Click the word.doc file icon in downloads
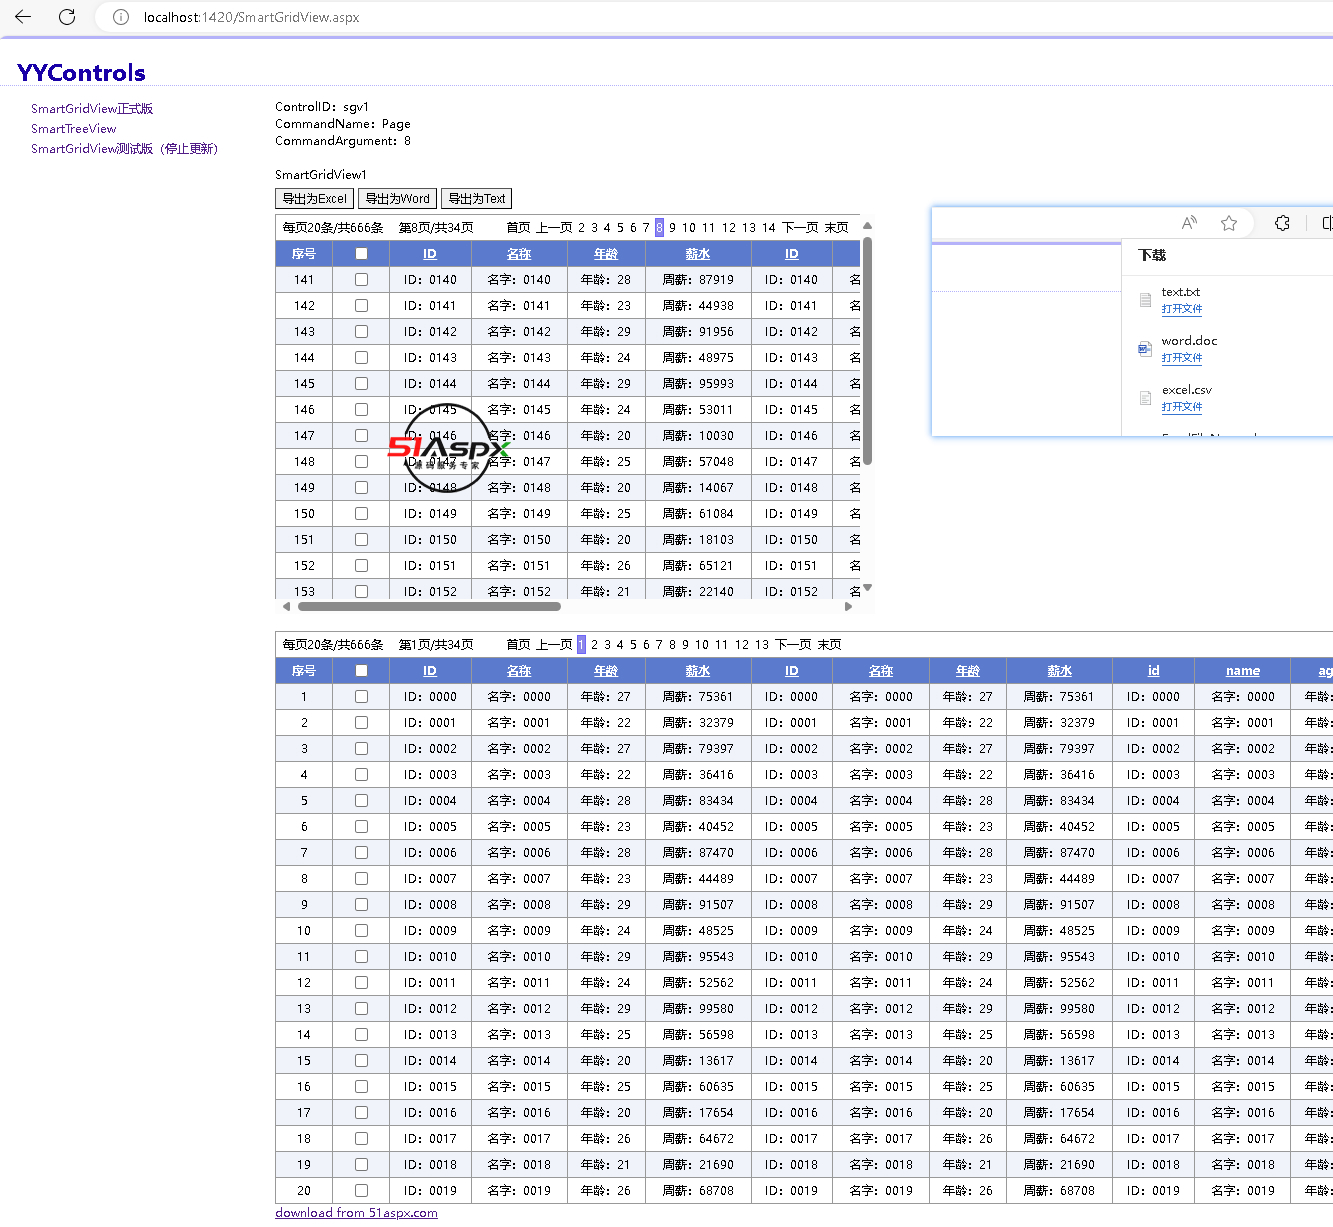The image size is (1333, 1227). (1145, 349)
